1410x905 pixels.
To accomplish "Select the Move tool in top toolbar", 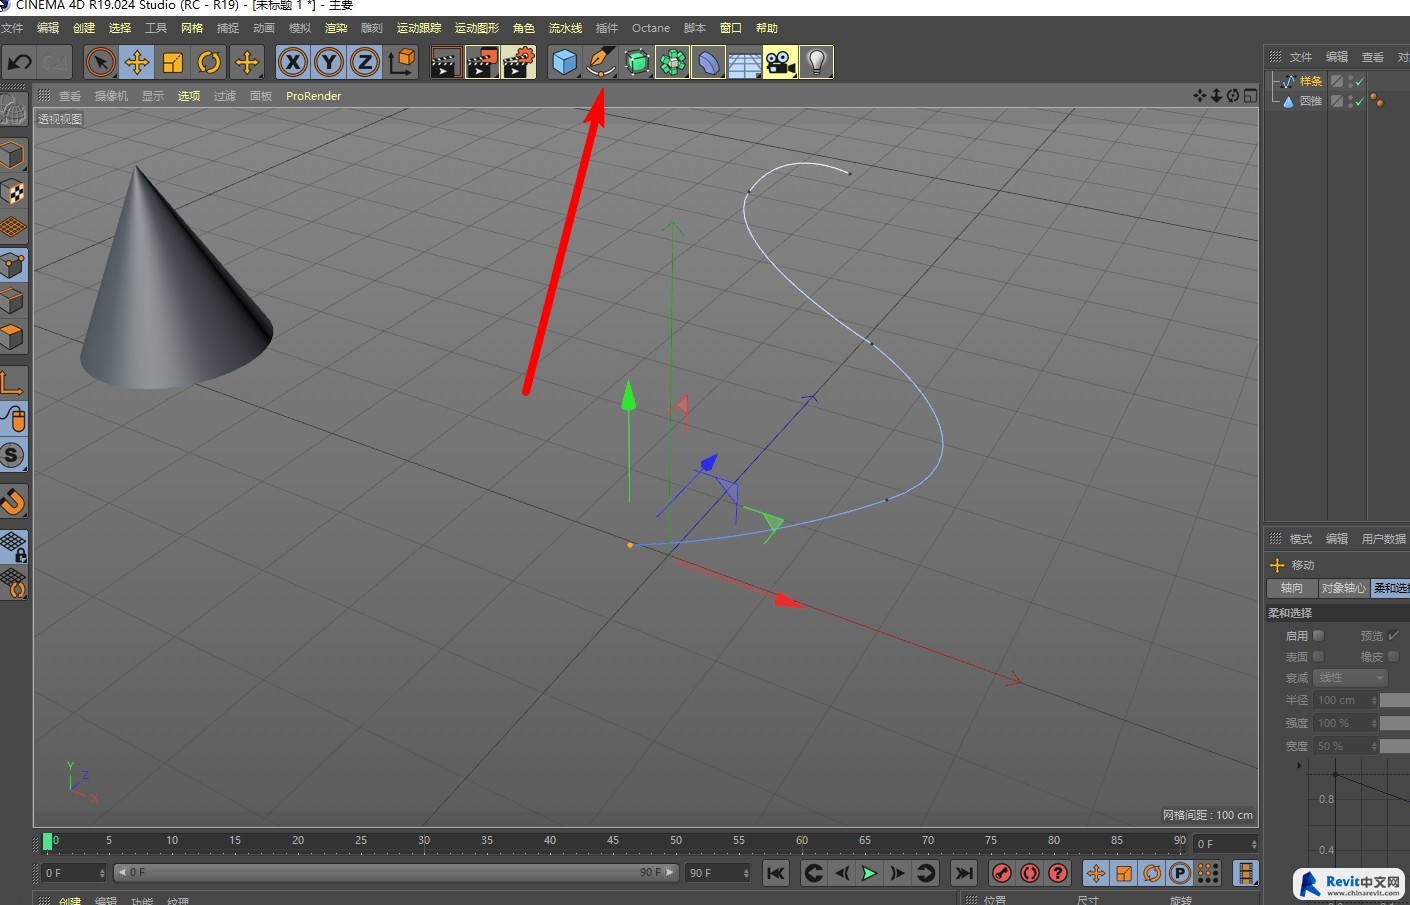I will (x=137, y=62).
